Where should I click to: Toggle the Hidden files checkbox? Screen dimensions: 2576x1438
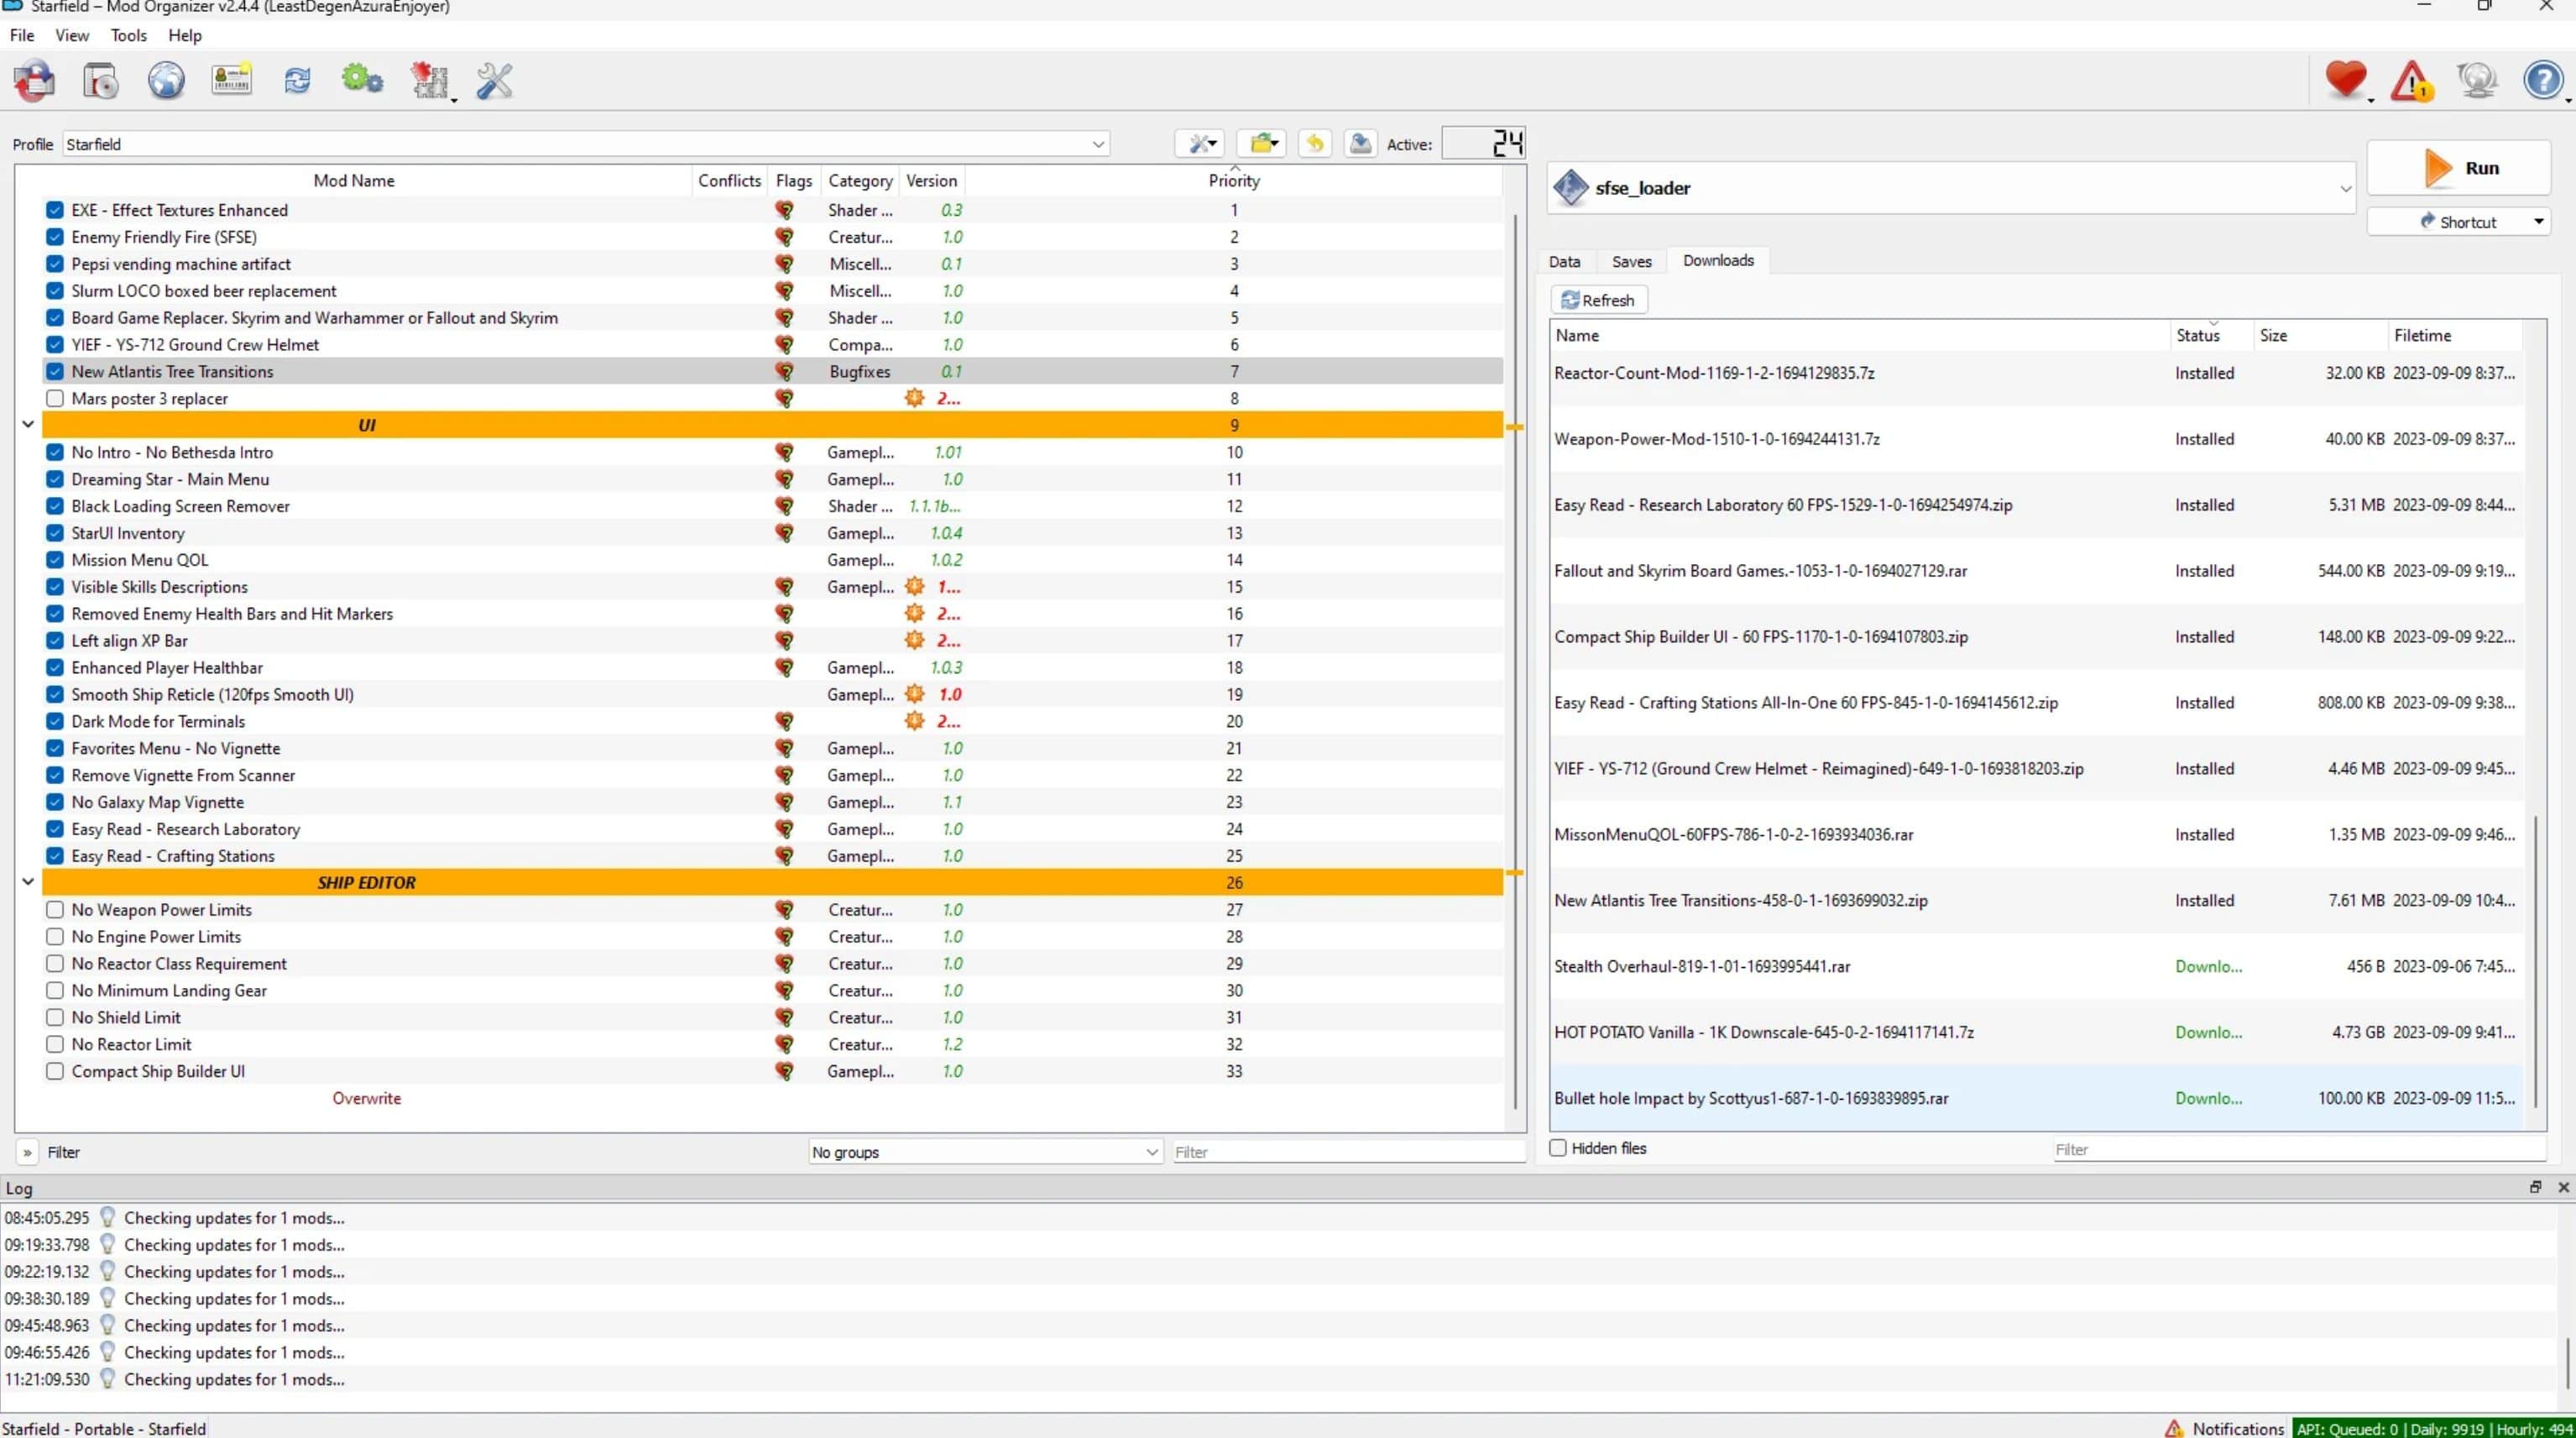coord(1558,1148)
